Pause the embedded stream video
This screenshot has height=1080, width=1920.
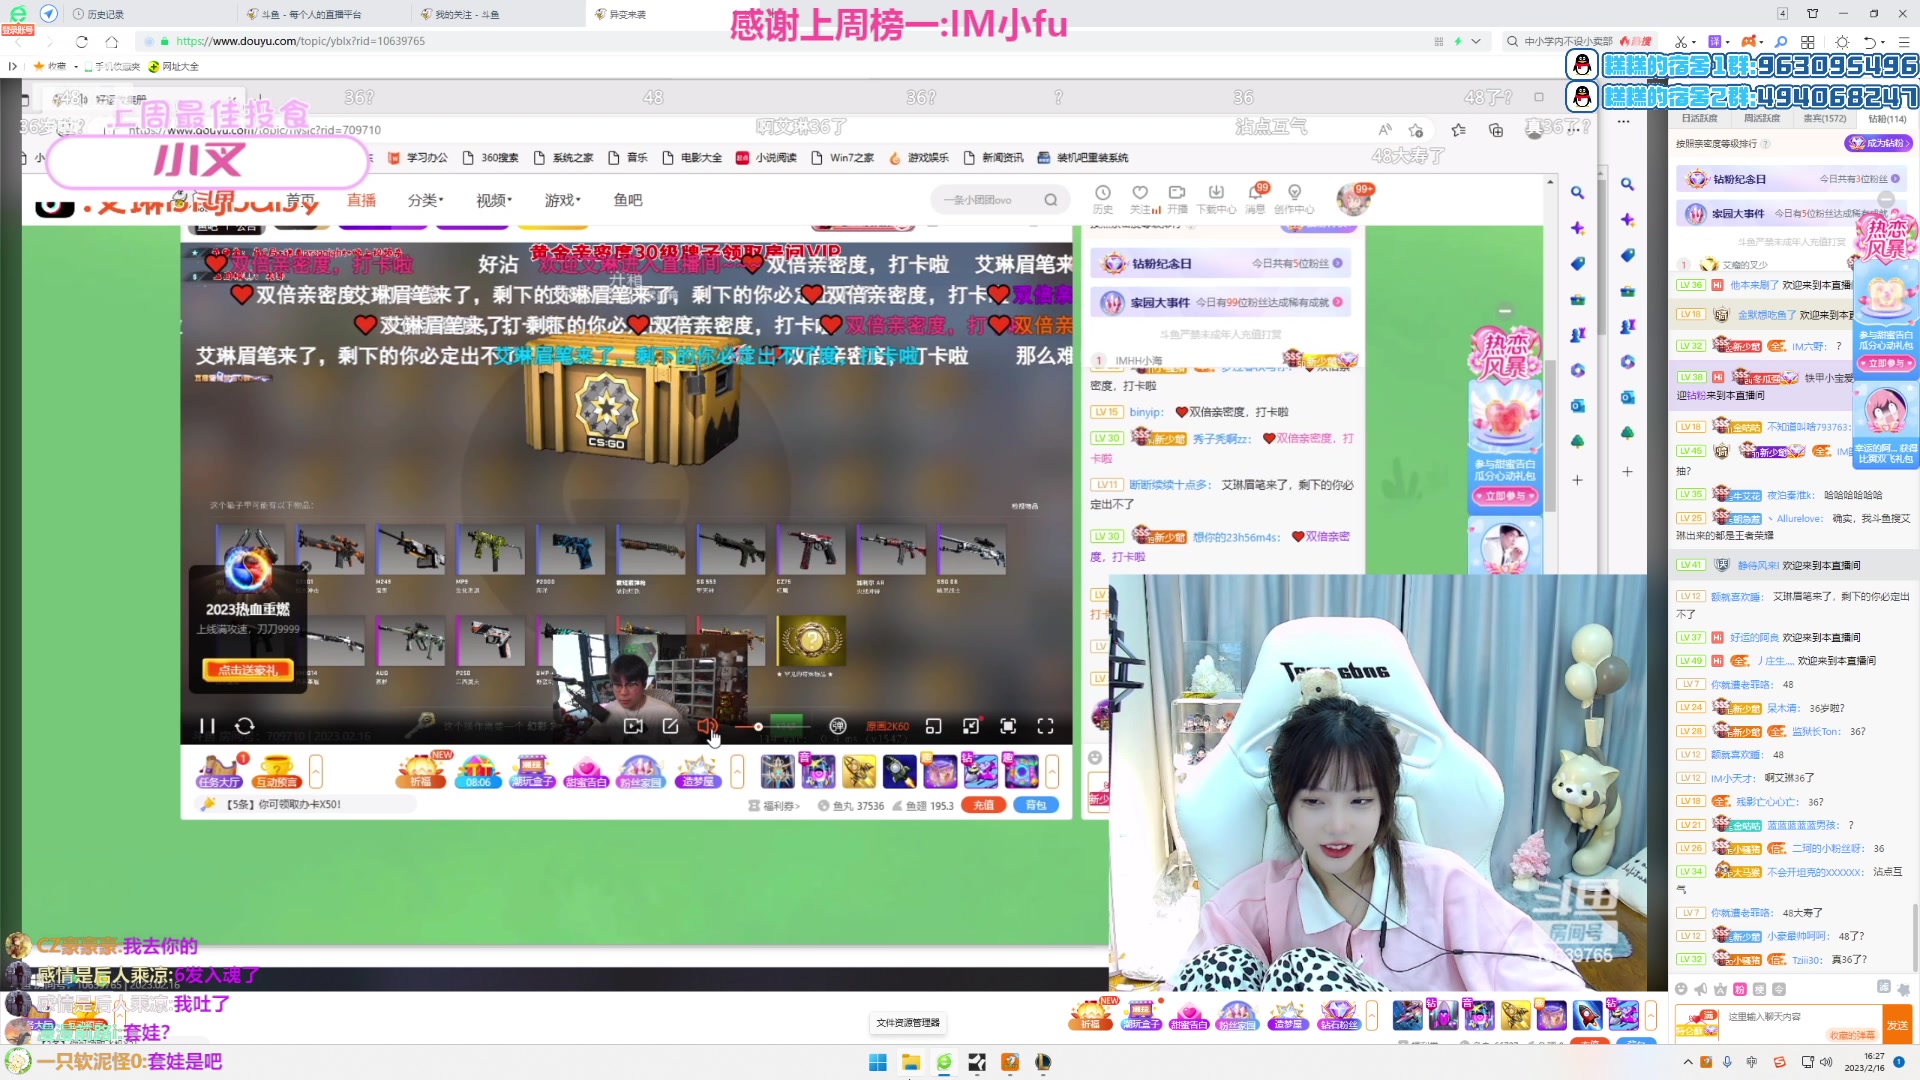pyautogui.click(x=207, y=726)
